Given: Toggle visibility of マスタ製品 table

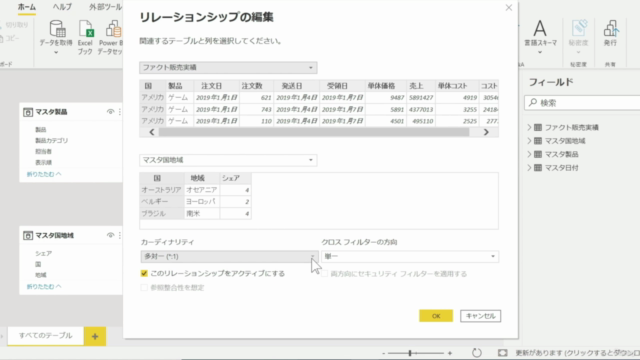Looking at the screenshot, I should pos(110,112).
